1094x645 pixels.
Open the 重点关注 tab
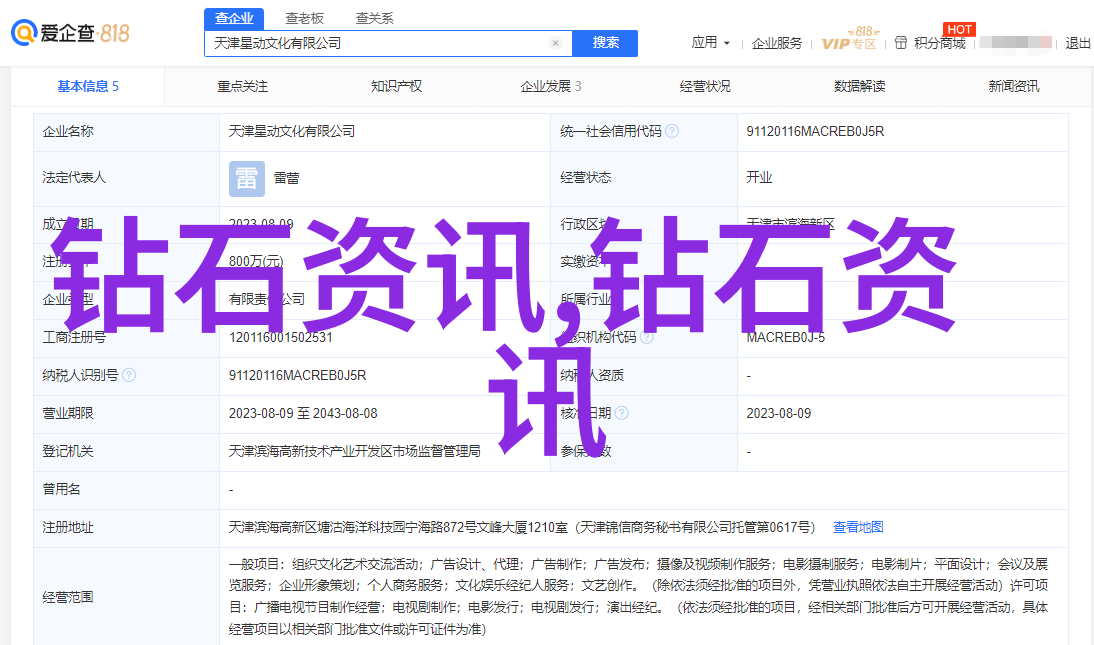click(242, 87)
